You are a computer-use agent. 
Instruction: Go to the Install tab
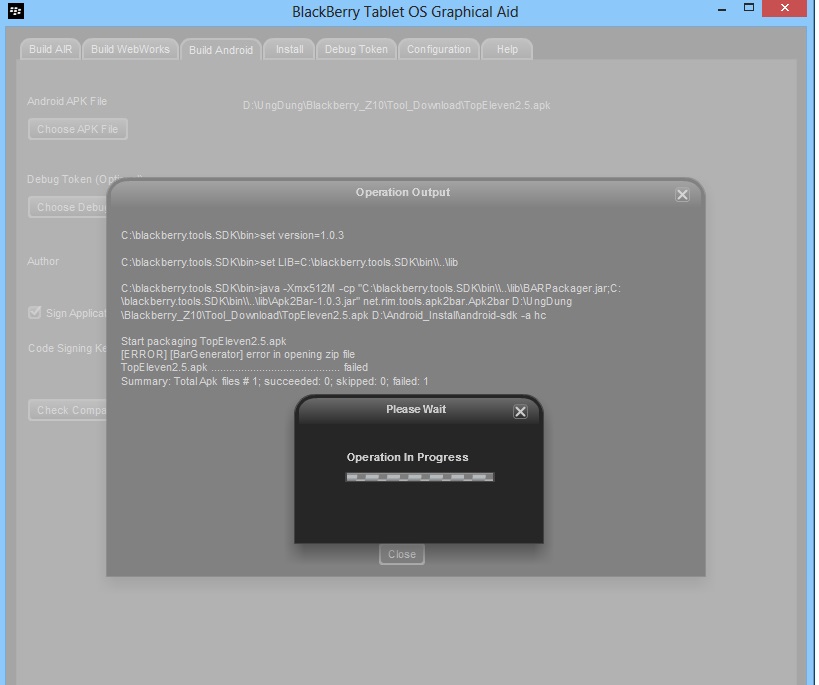(x=289, y=49)
